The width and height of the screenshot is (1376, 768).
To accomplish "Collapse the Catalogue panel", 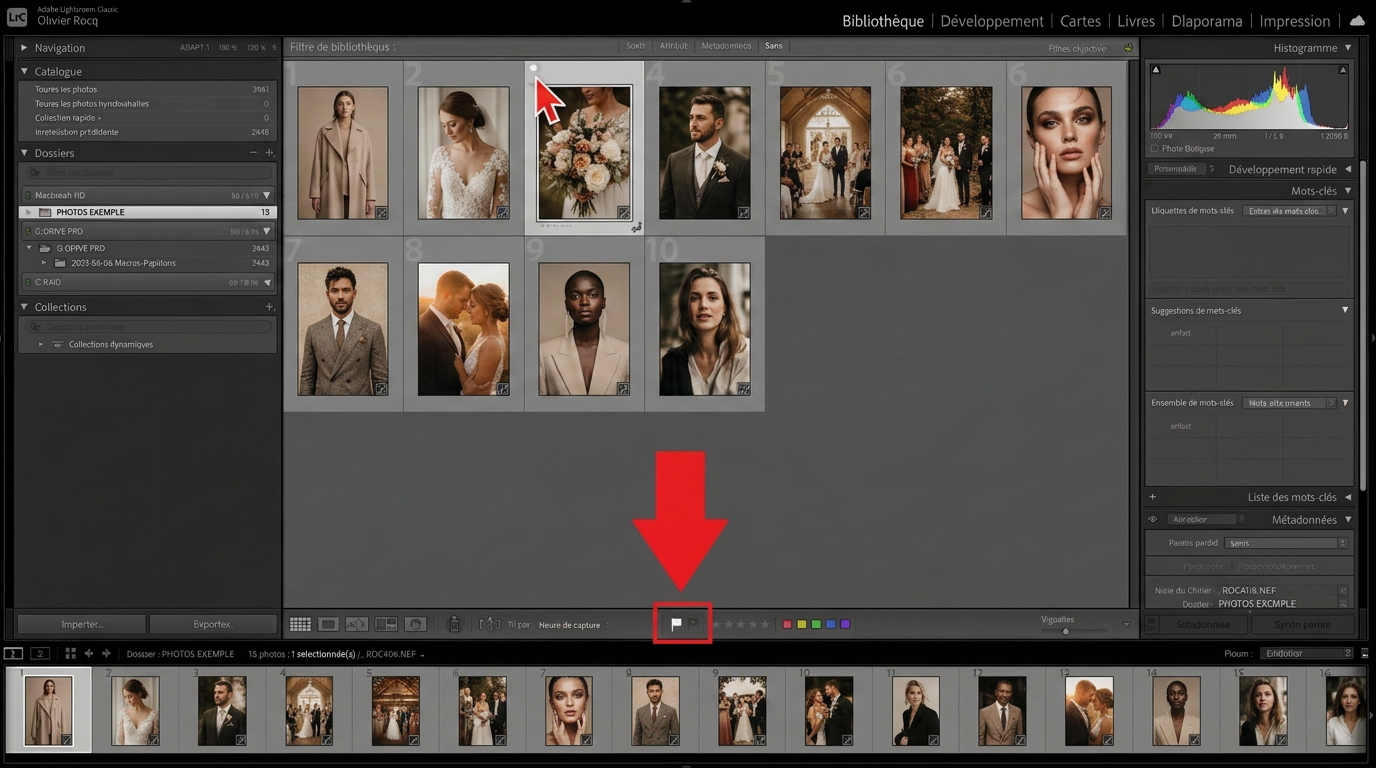I will (x=24, y=72).
